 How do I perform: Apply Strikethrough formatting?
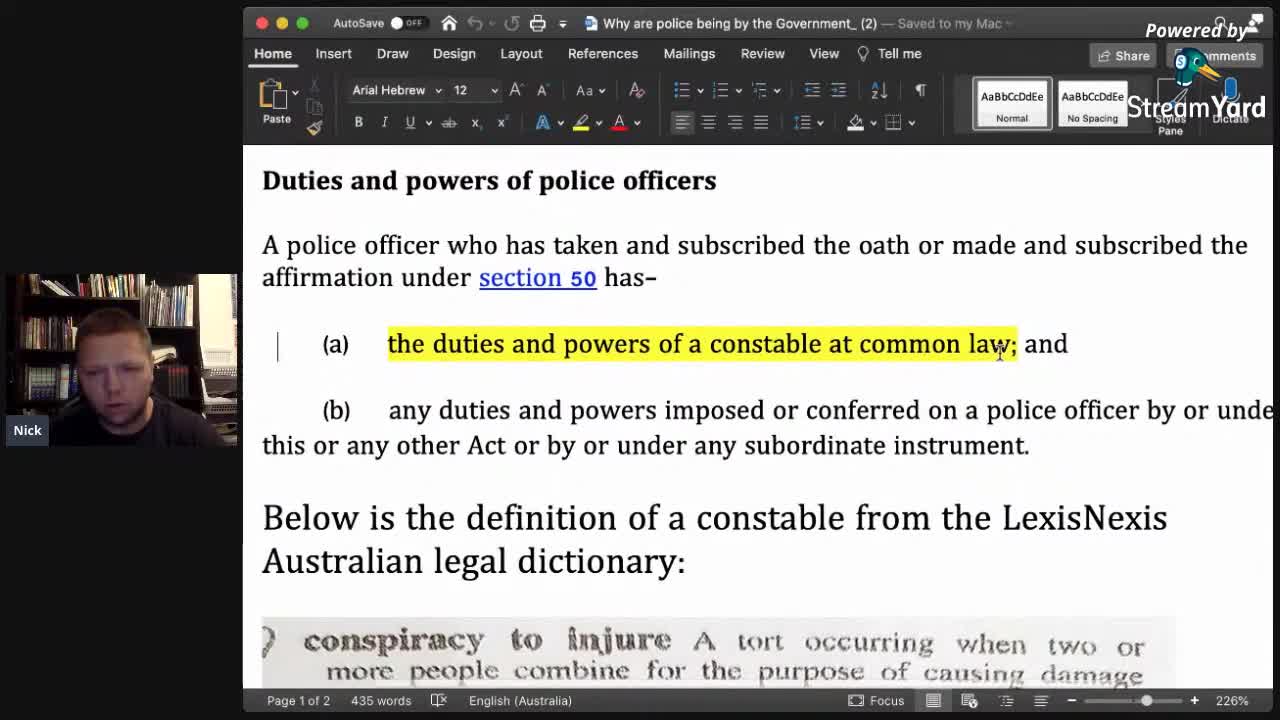click(x=449, y=122)
